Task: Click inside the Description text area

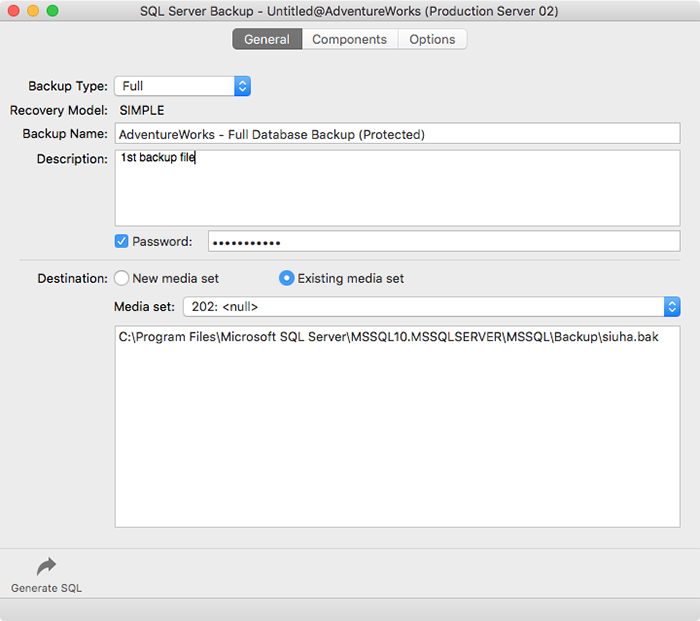Action: tap(397, 188)
